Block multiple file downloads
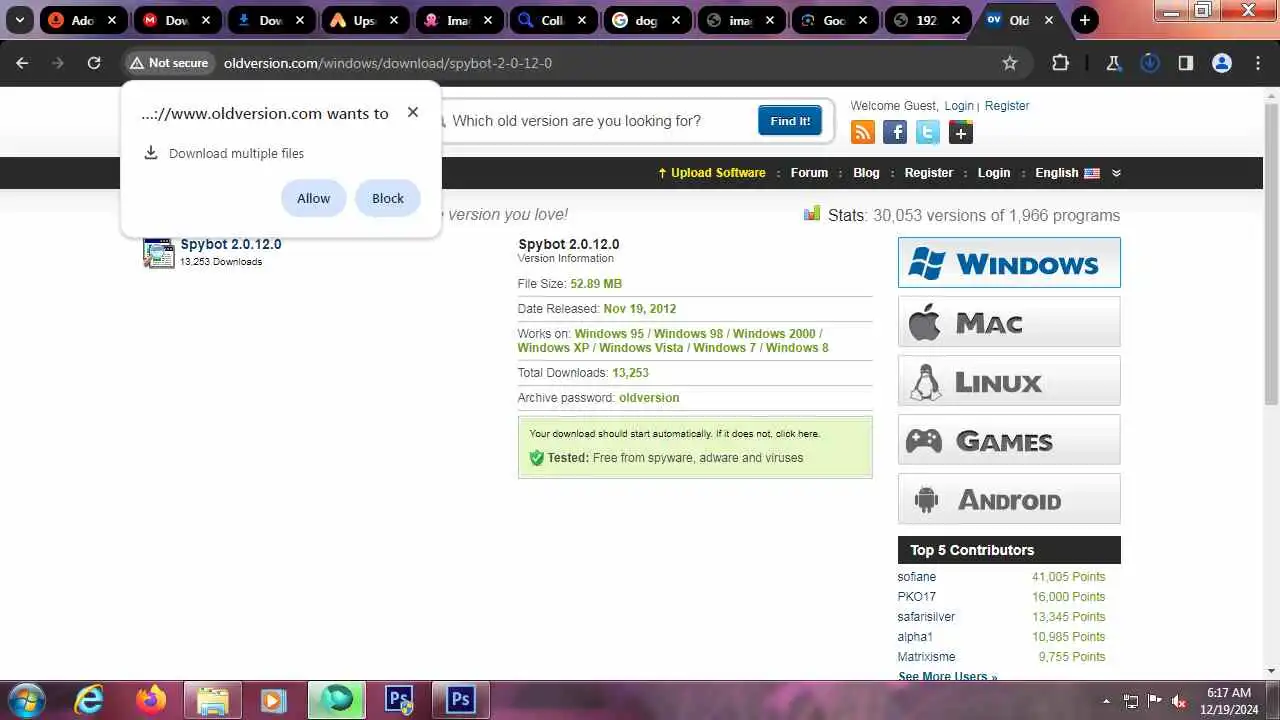 click(x=388, y=198)
